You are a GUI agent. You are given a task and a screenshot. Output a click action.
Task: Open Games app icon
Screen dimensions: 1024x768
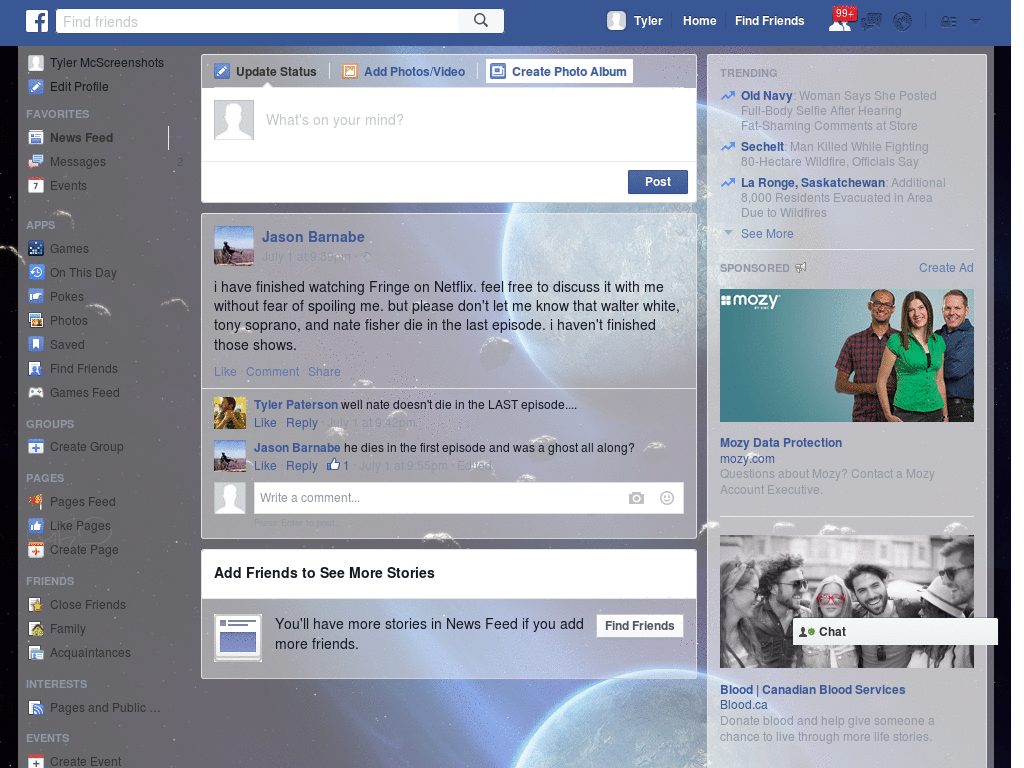tap(36, 249)
